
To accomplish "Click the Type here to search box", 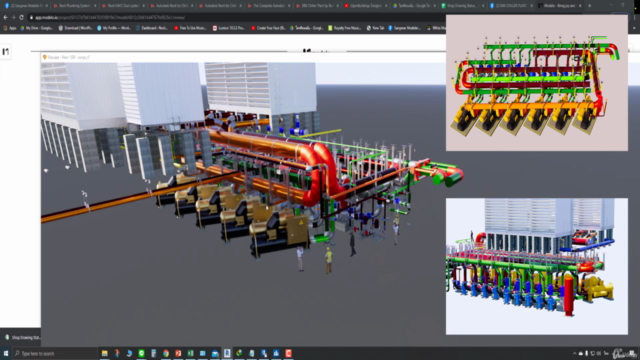I will click(x=55, y=353).
